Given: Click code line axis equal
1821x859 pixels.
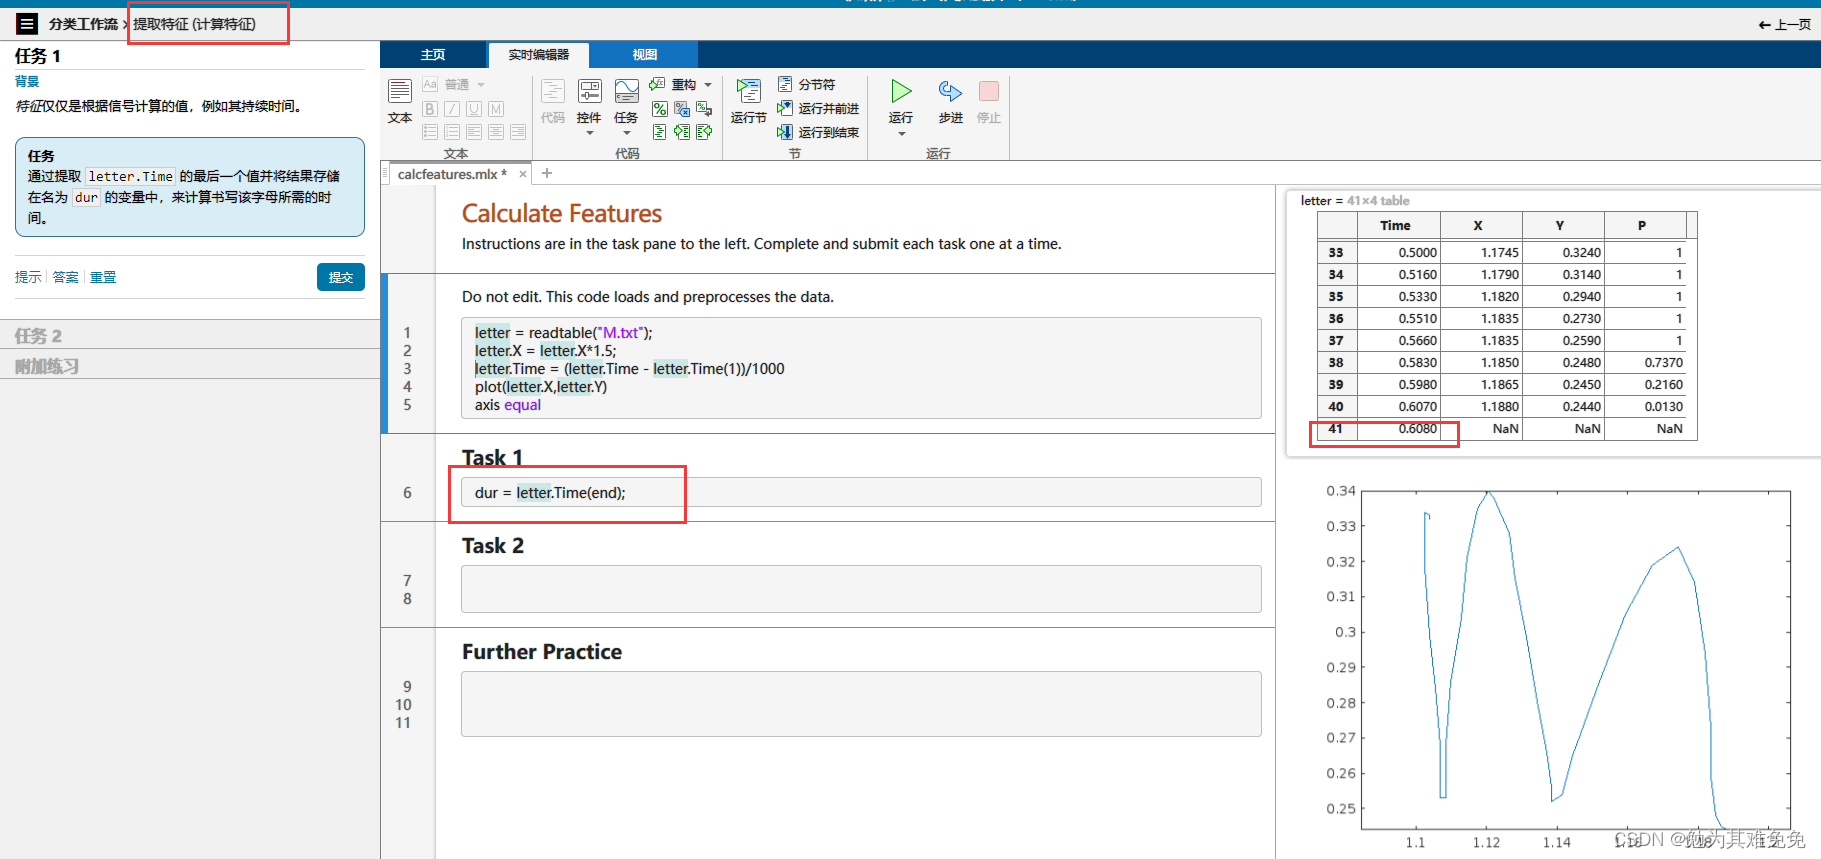Looking at the screenshot, I should [508, 405].
